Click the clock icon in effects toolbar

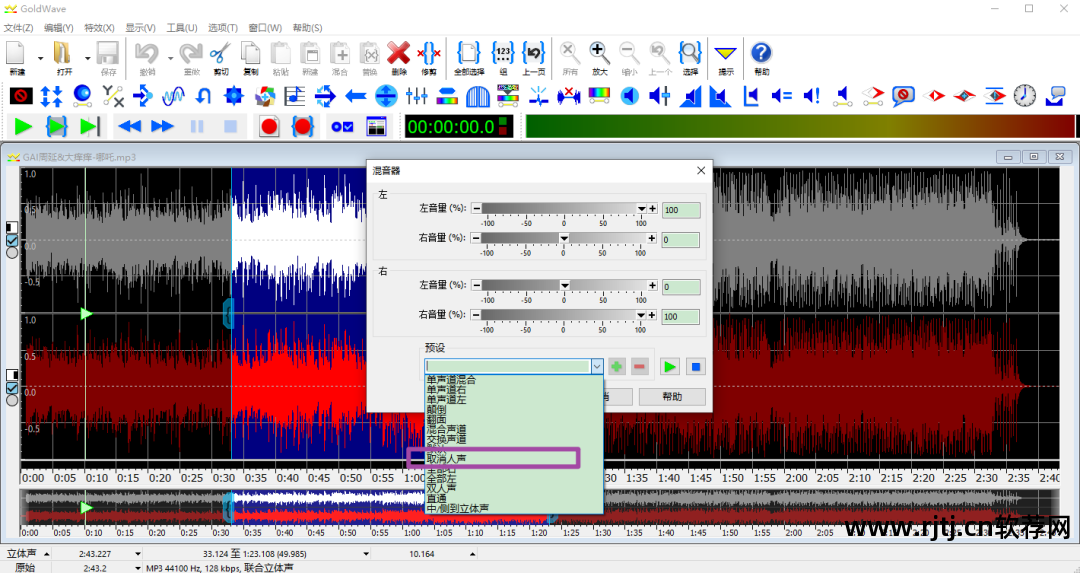click(1025, 96)
